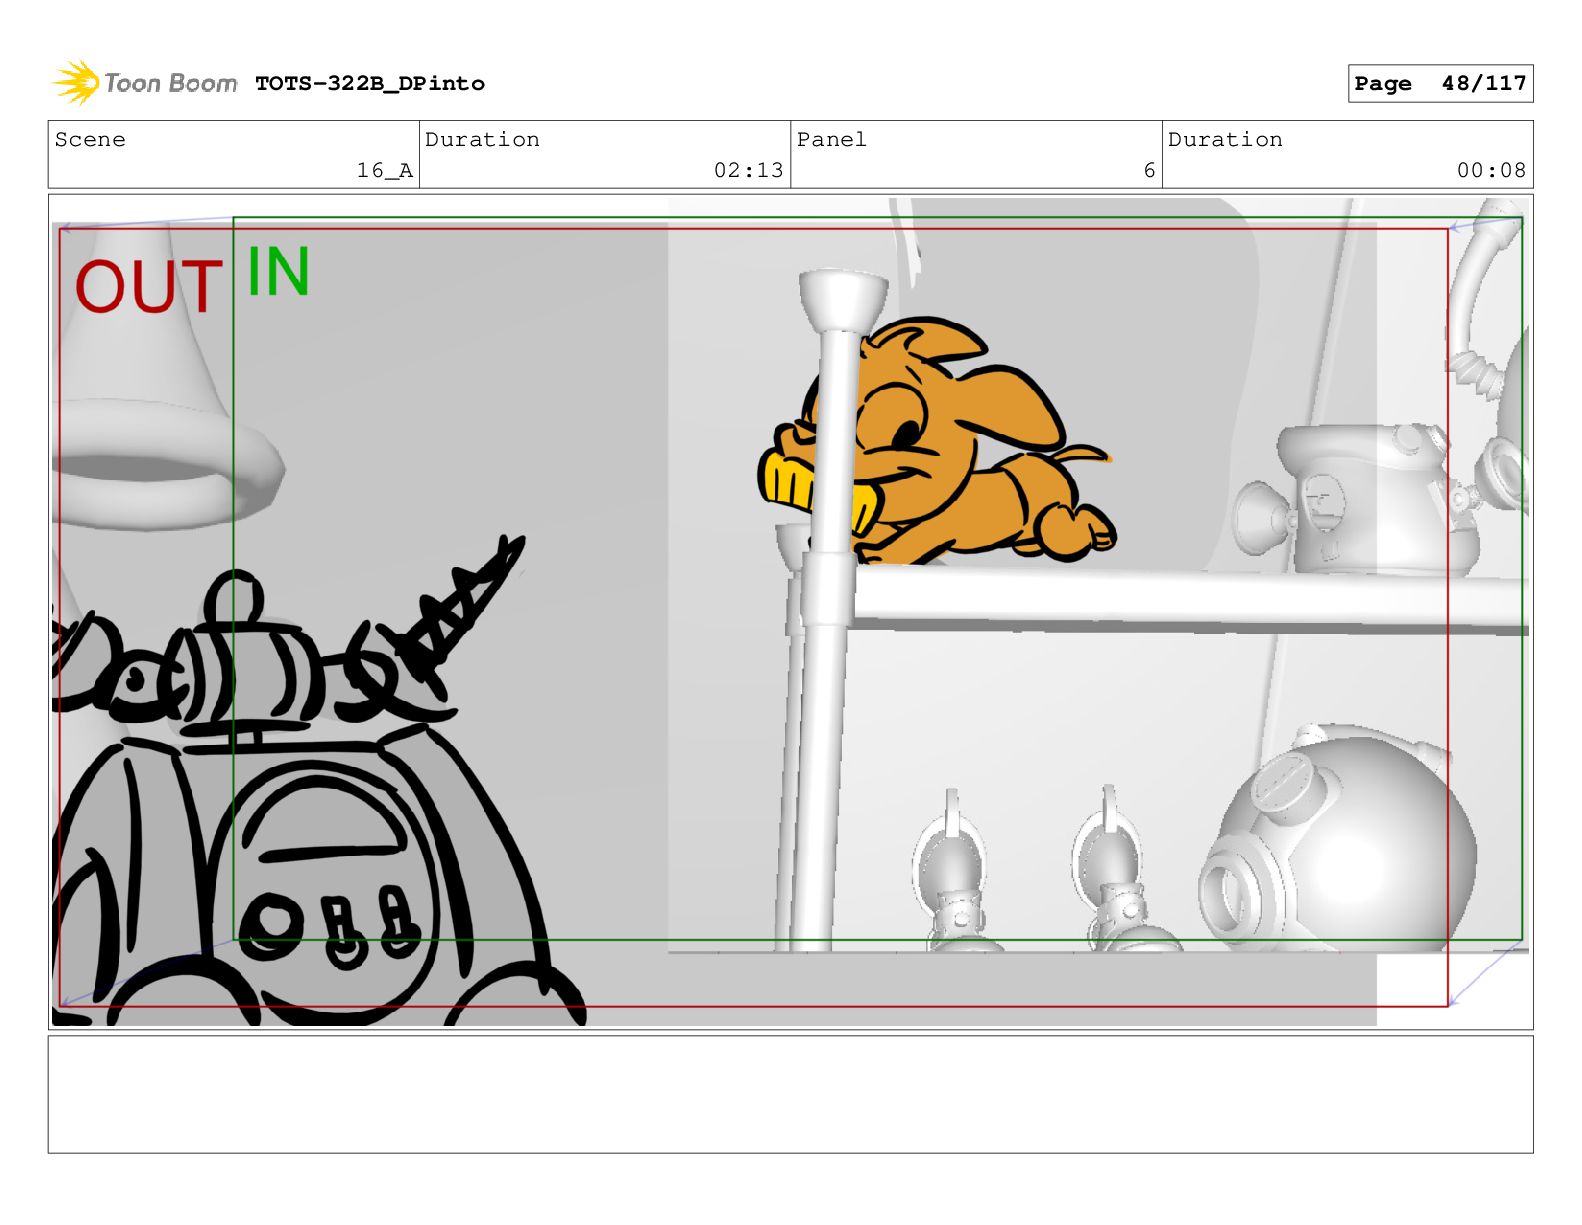Select the TOTS-322B_DPinto project title
The width and height of the screenshot is (1582, 1225).
click(x=370, y=84)
